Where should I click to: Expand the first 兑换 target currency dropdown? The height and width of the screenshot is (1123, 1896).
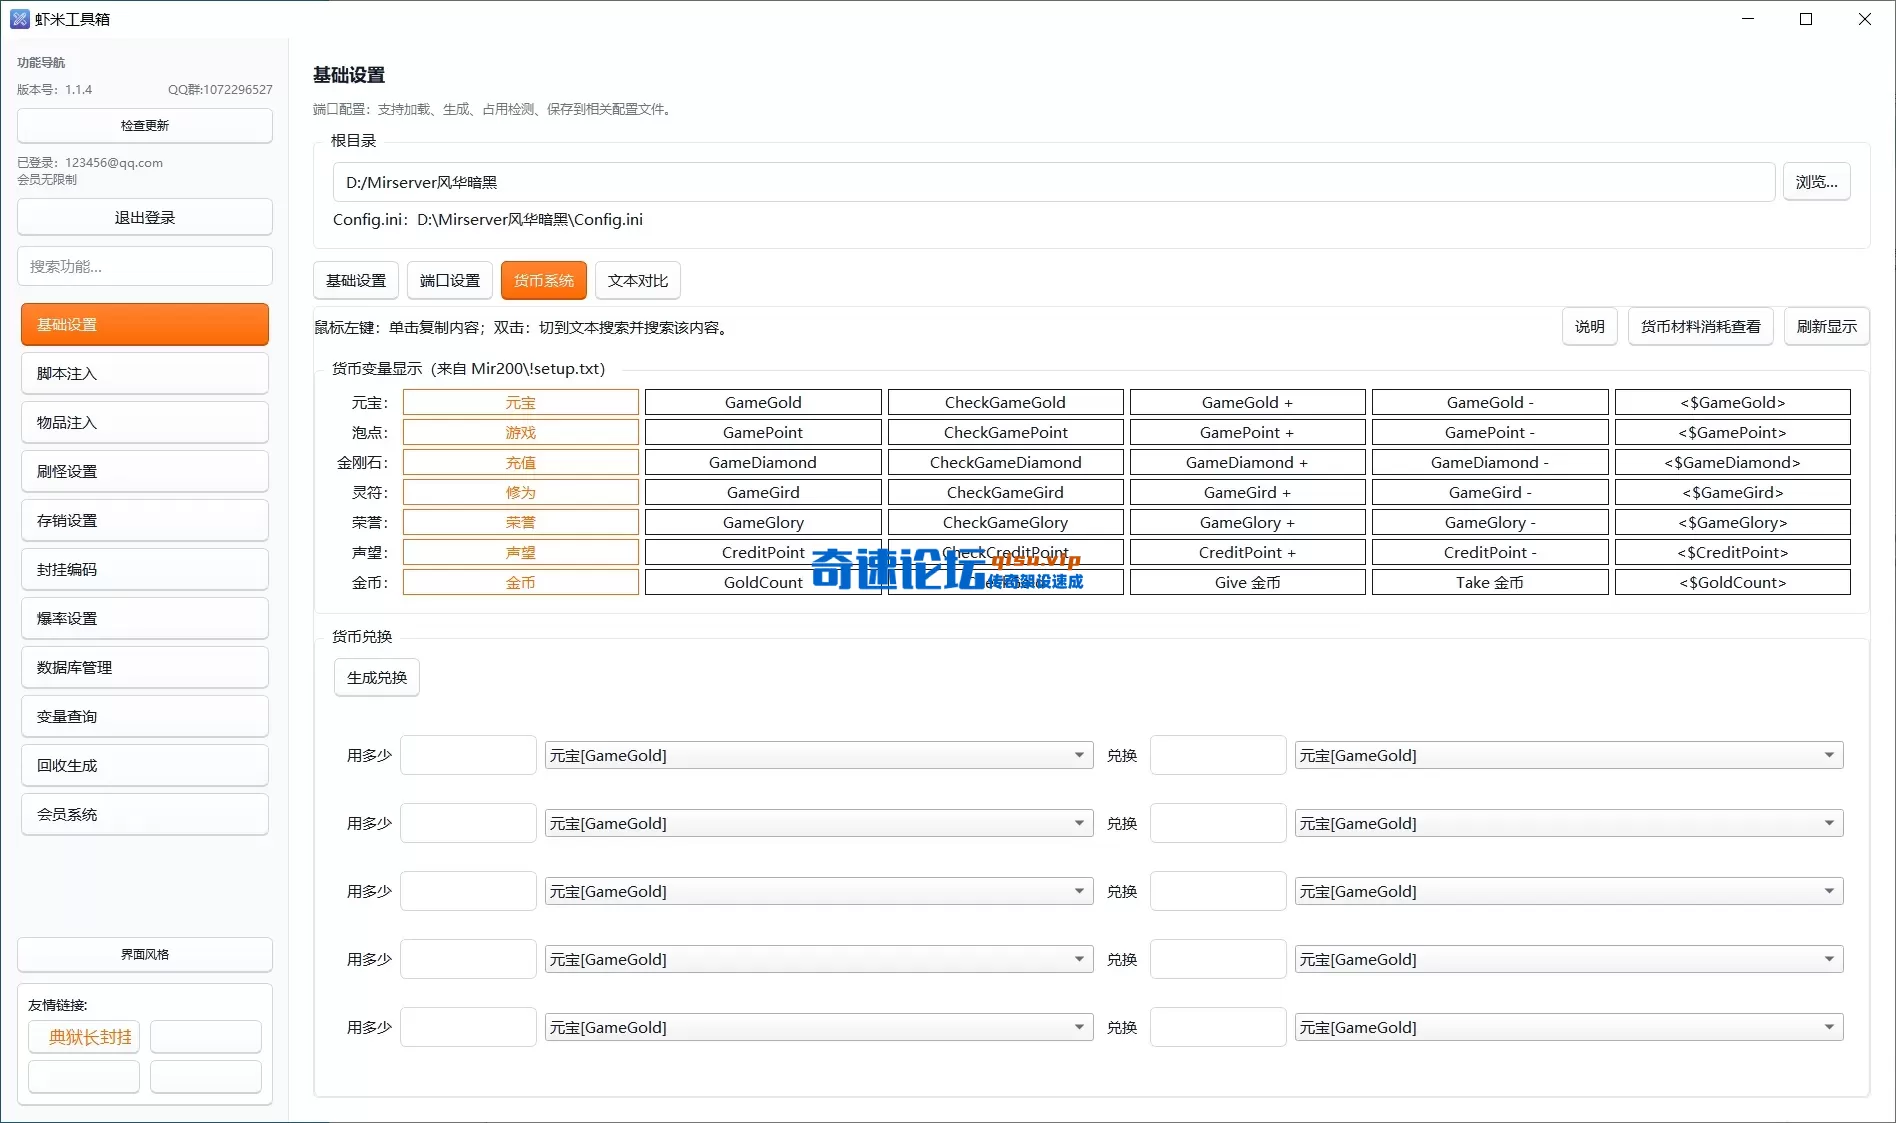pos(1567,756)
